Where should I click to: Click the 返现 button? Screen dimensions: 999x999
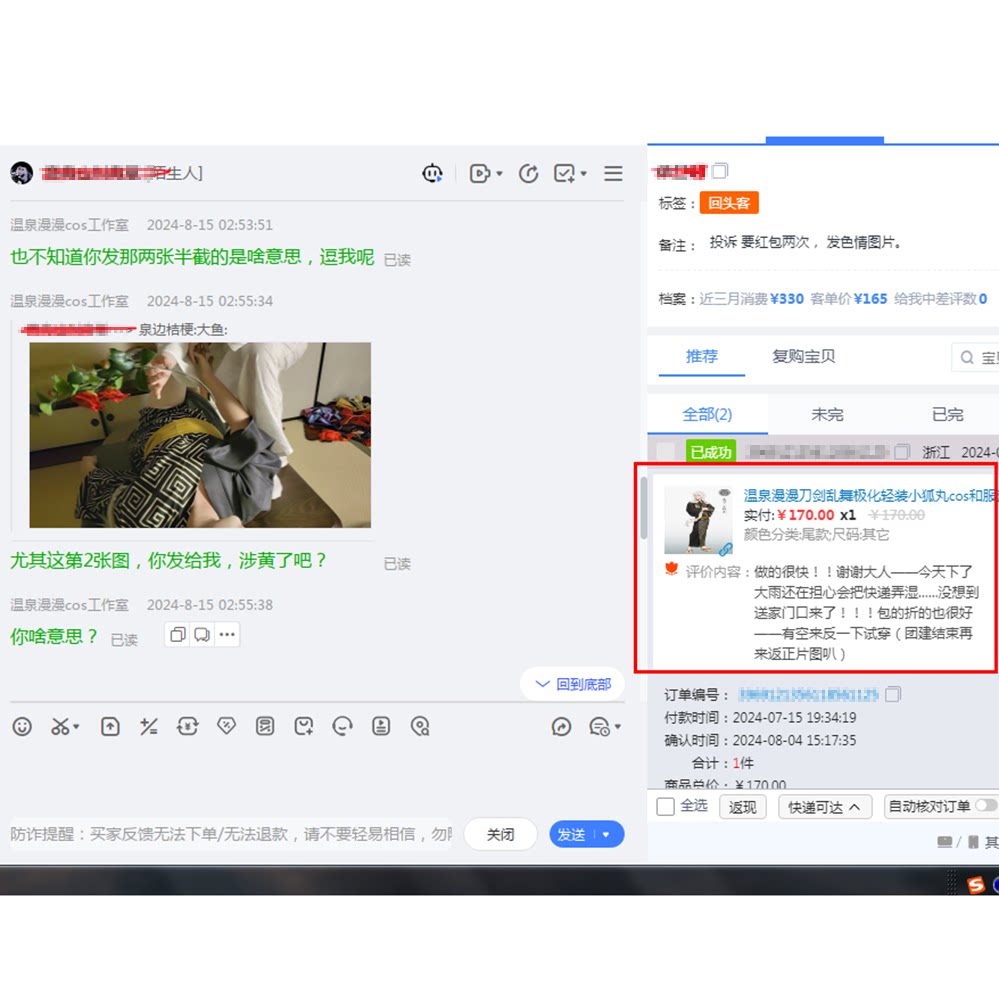coord(742,807)
